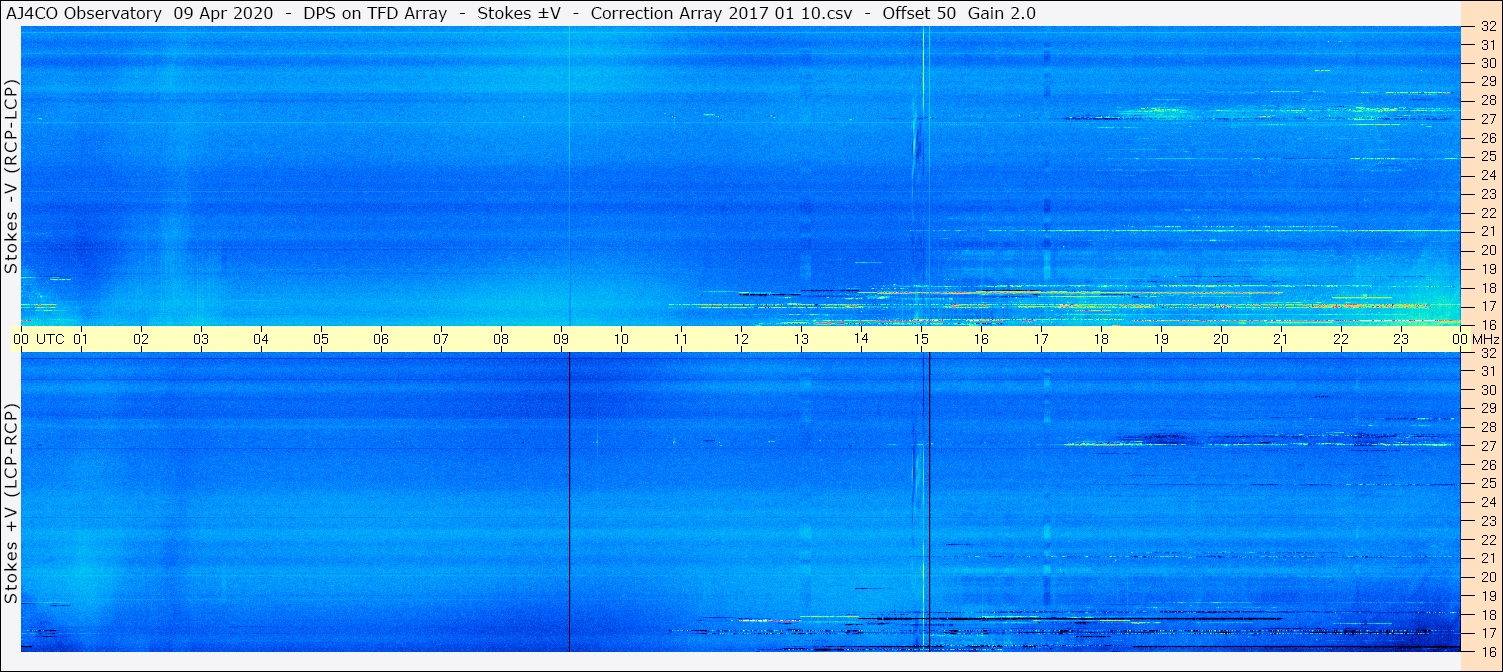
Task: Click the "MHz" unit label on the time axis
Action: 1485,339
